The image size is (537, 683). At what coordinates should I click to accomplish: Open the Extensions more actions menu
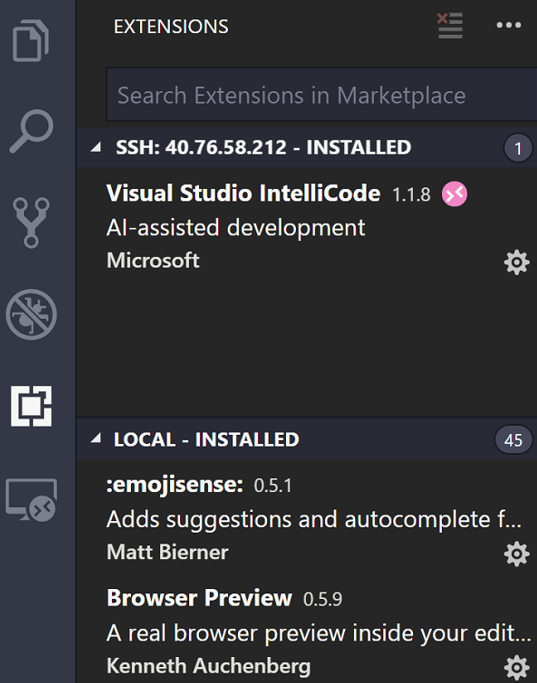click(509, 25)
